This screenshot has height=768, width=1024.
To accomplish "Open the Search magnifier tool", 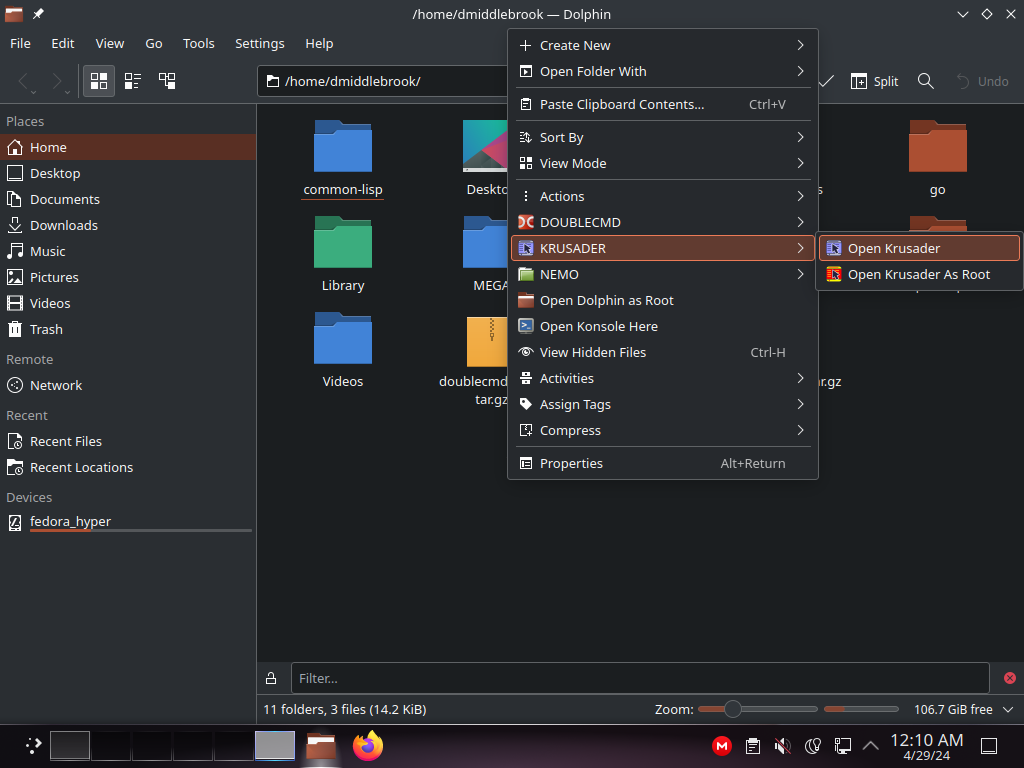I will pos(925,81).
